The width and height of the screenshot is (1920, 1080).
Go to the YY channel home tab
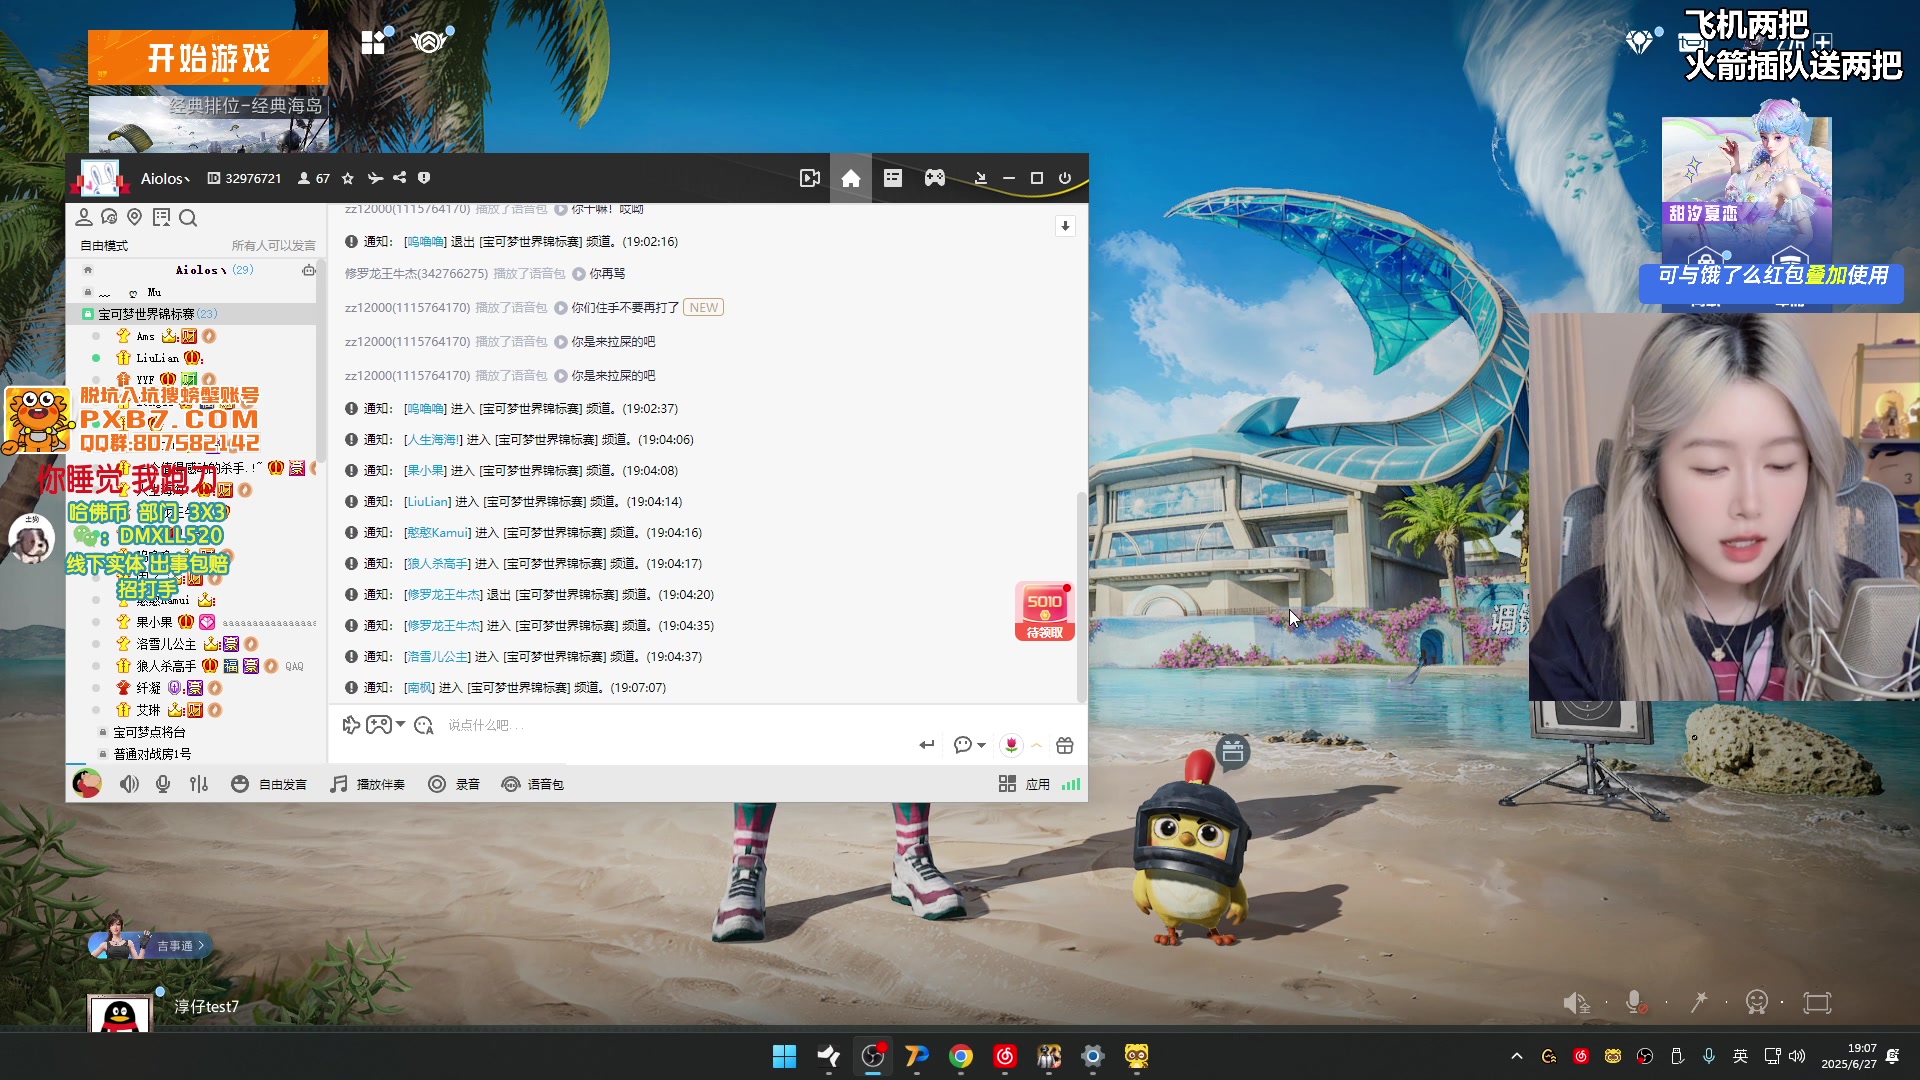pyautogui.click(x=851, y=178)
